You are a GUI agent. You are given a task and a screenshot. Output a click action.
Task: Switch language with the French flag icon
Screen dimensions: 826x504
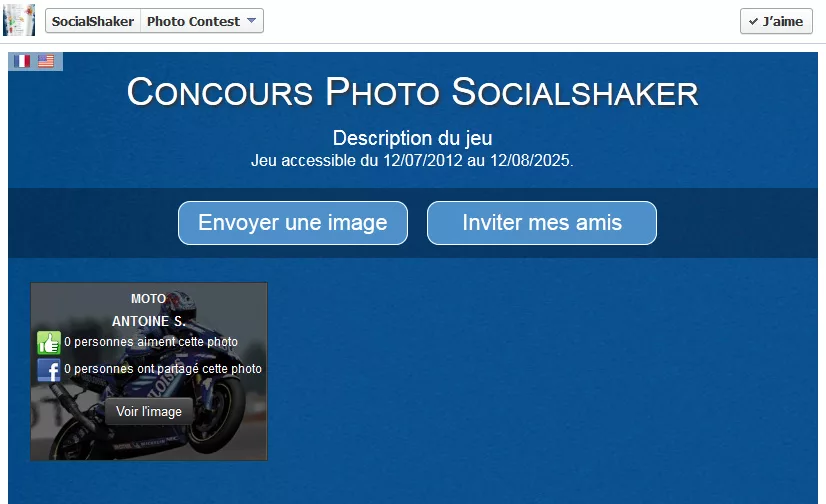tap(22, 61)
